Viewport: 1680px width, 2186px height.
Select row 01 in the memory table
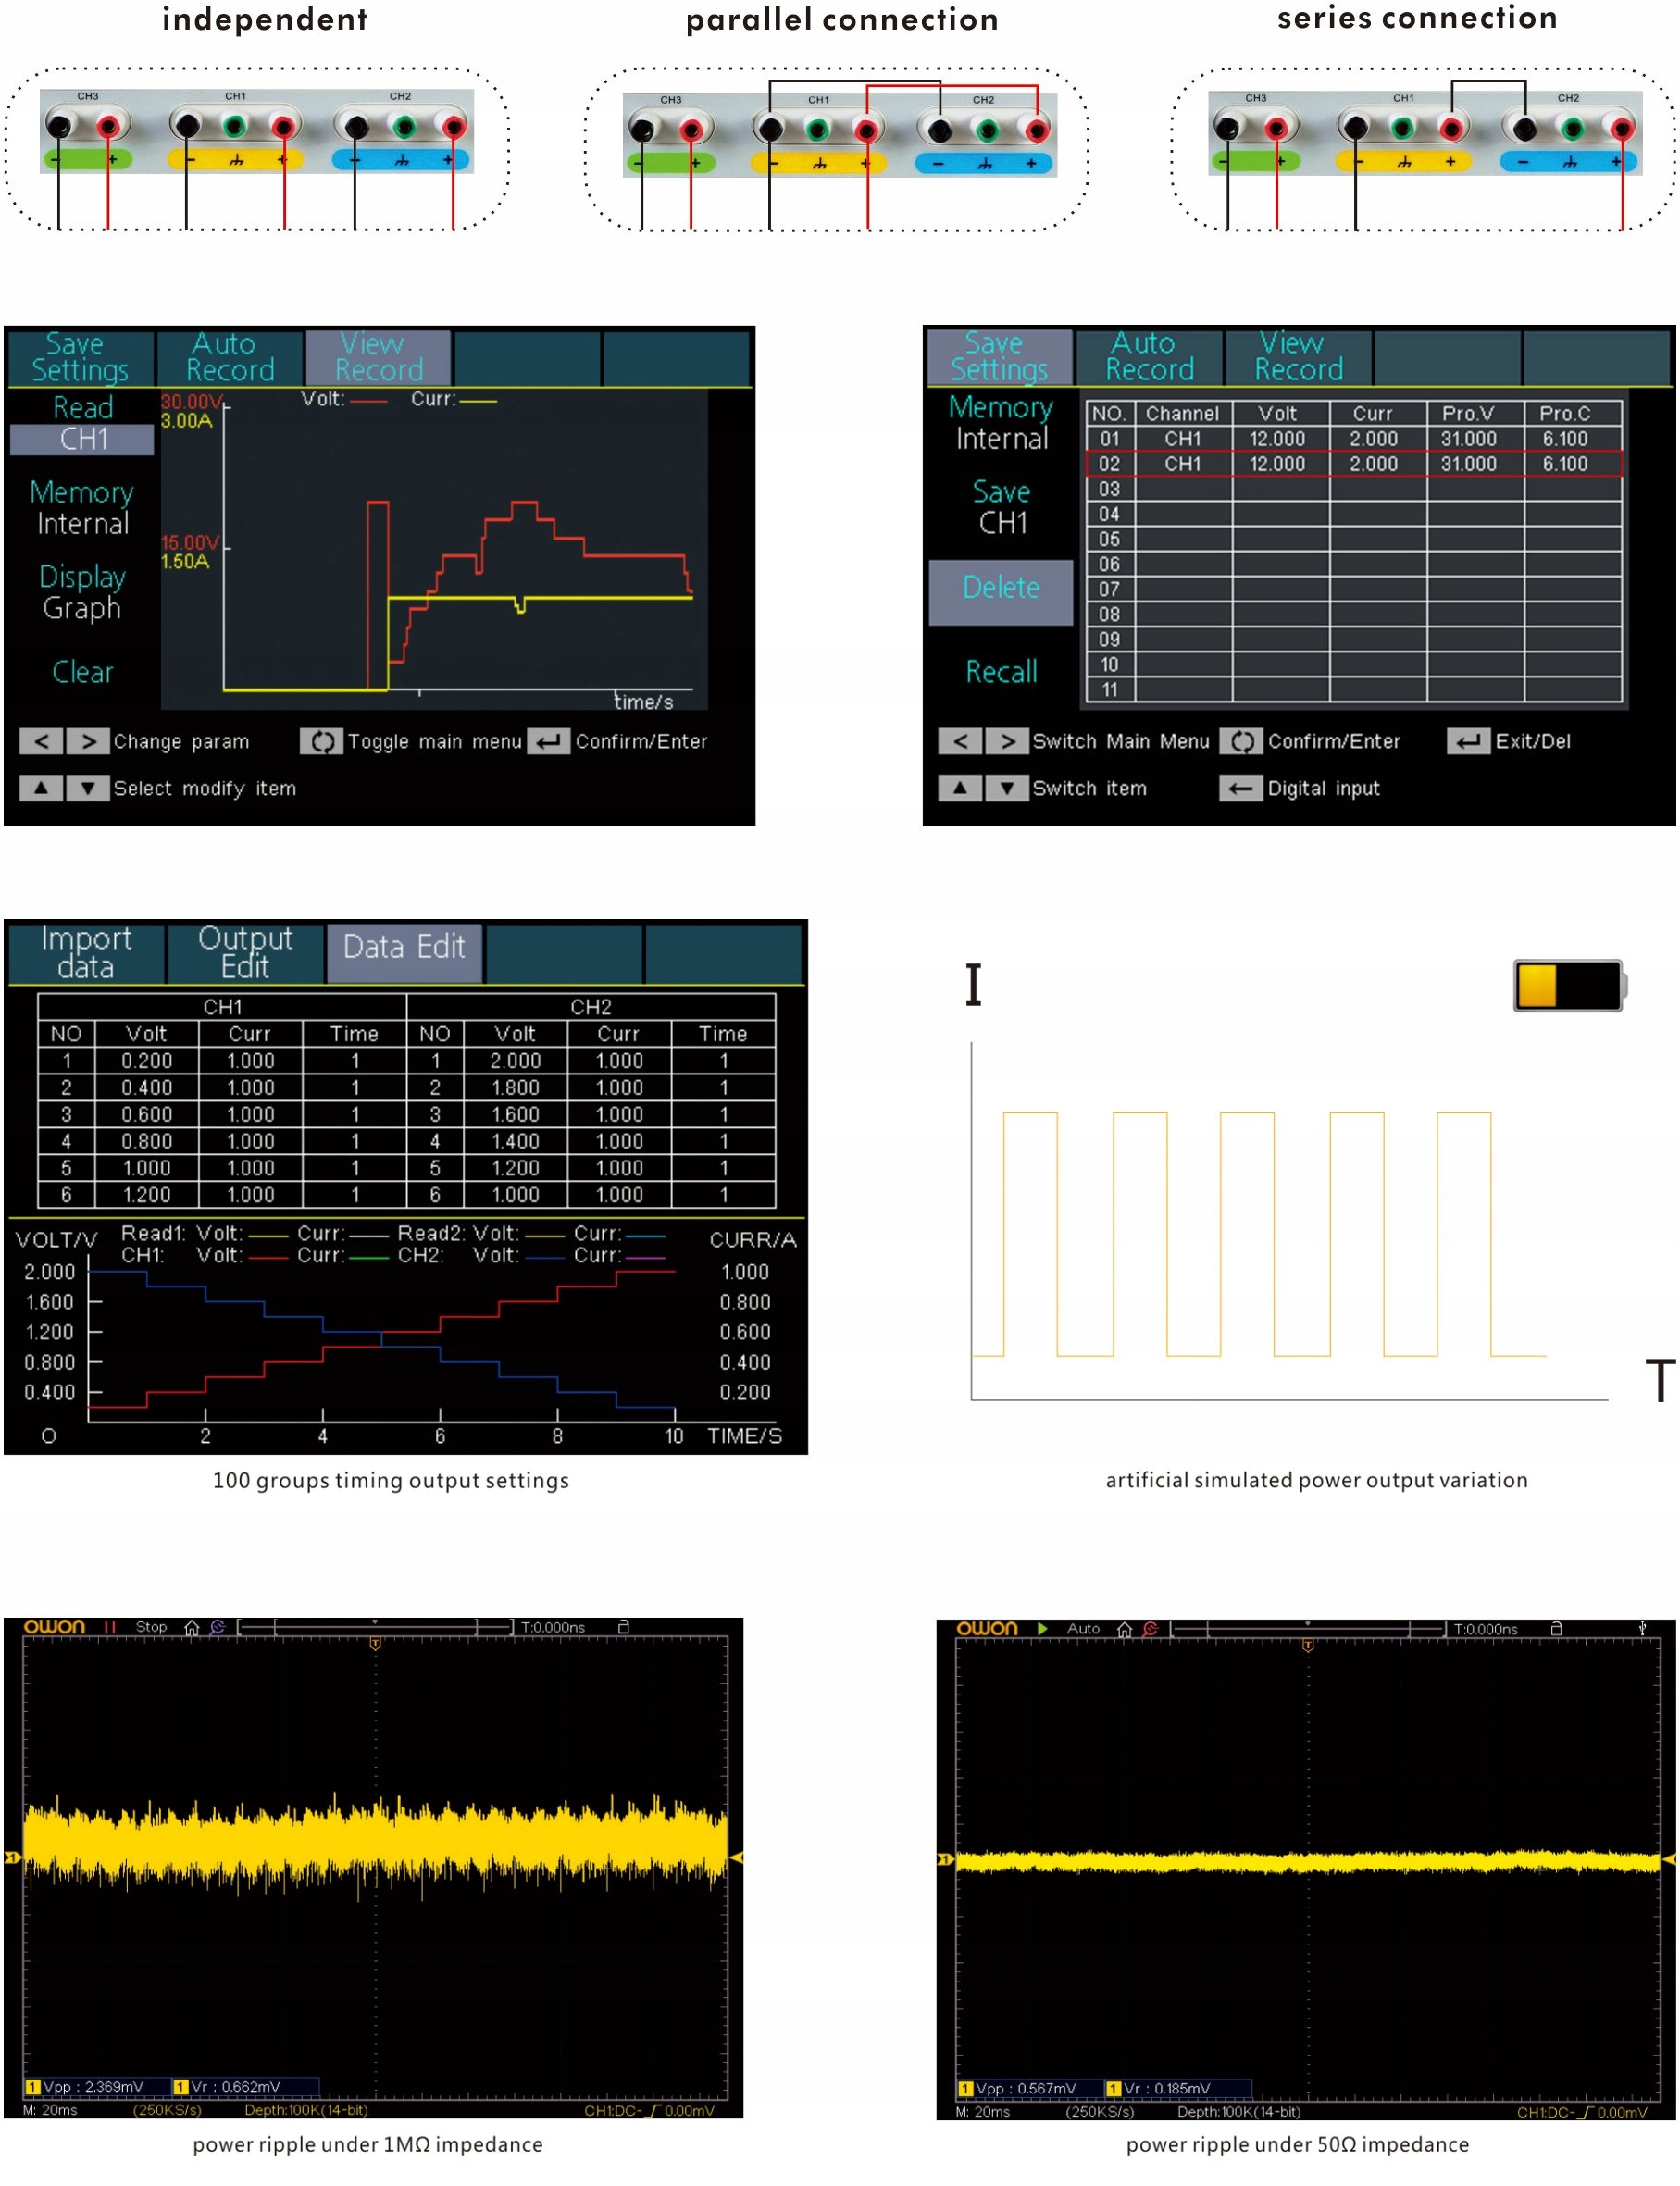(x=1354, y=439)
